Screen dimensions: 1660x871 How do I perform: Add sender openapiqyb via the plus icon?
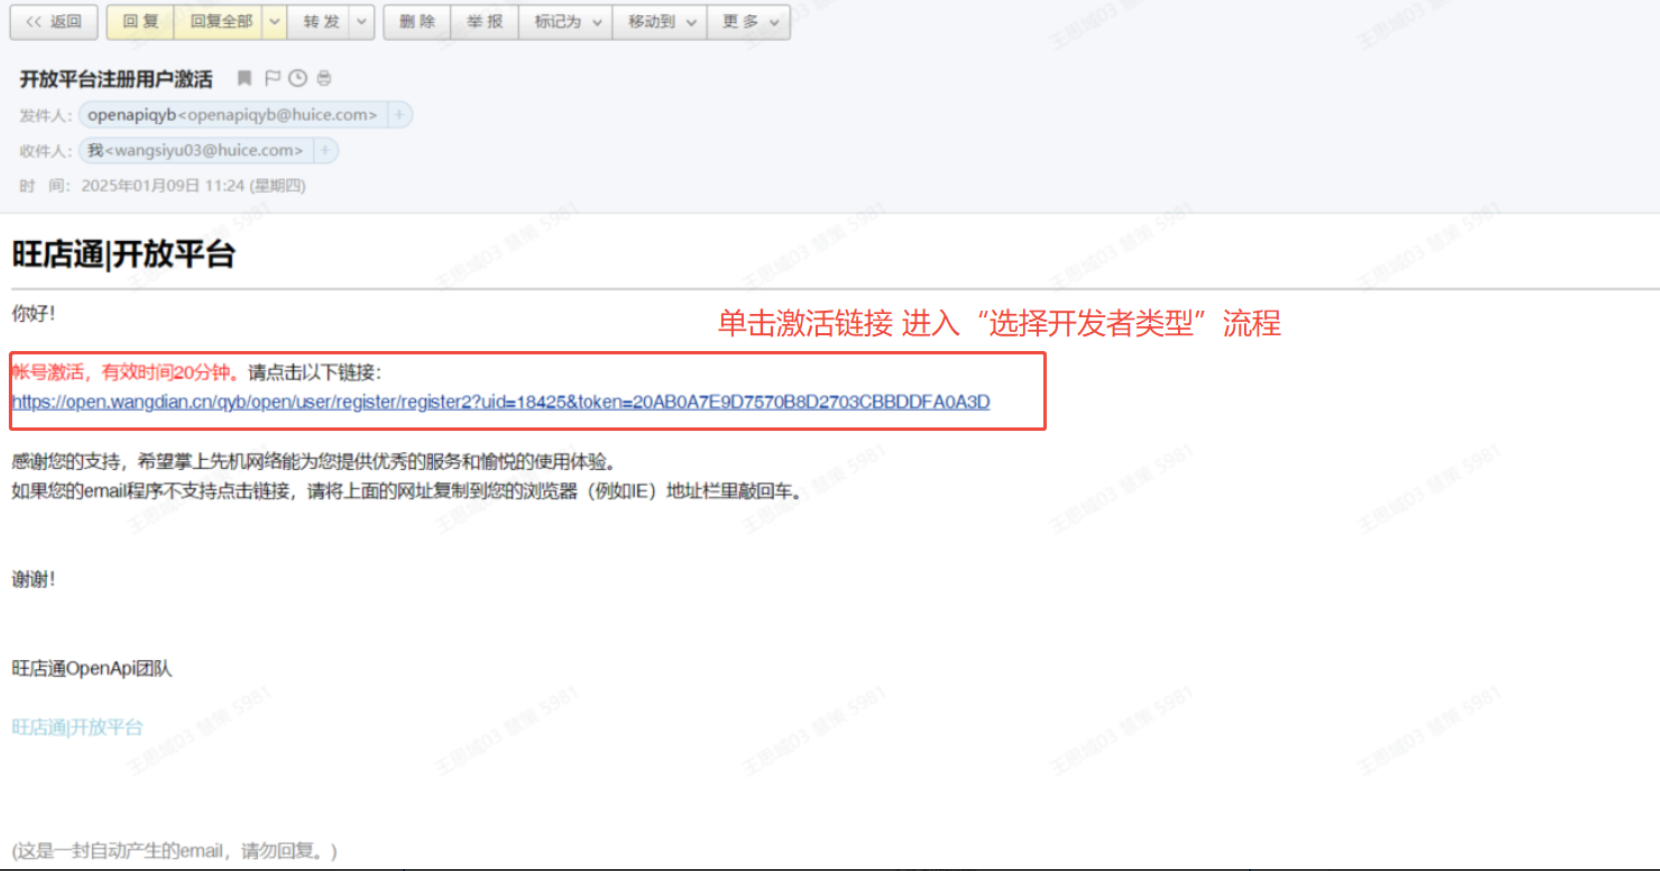399,115
